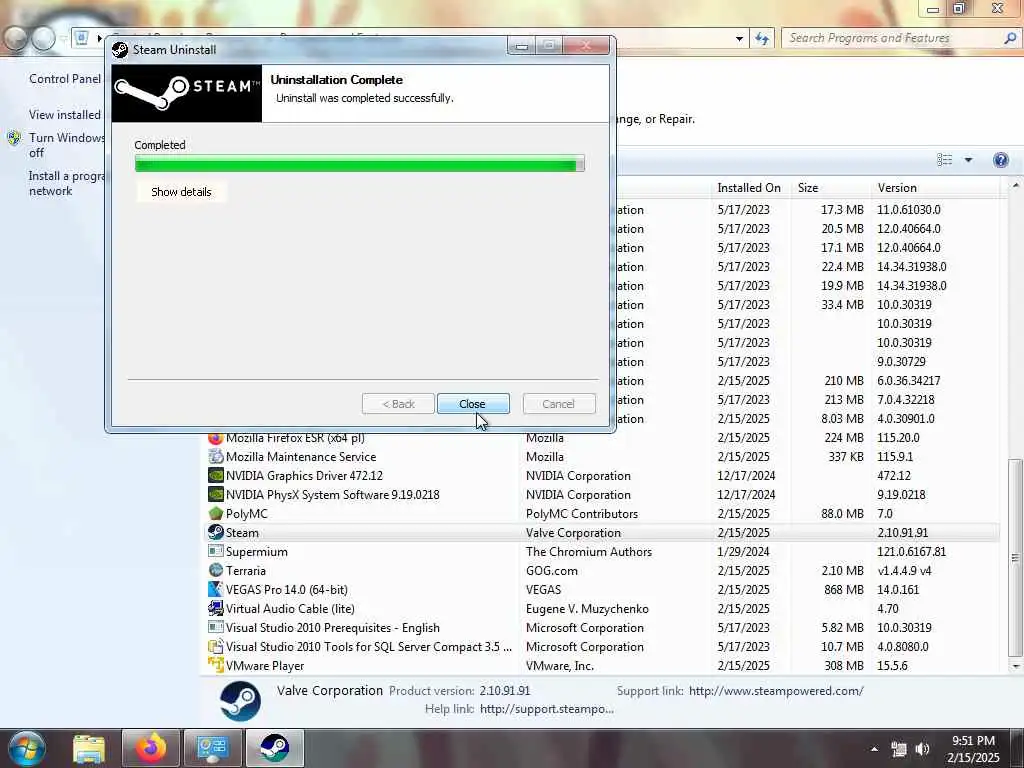Viewport: 1024px width, 768px height.
Task: Open the Programs and Features help icon
Action: point(1000,160)
